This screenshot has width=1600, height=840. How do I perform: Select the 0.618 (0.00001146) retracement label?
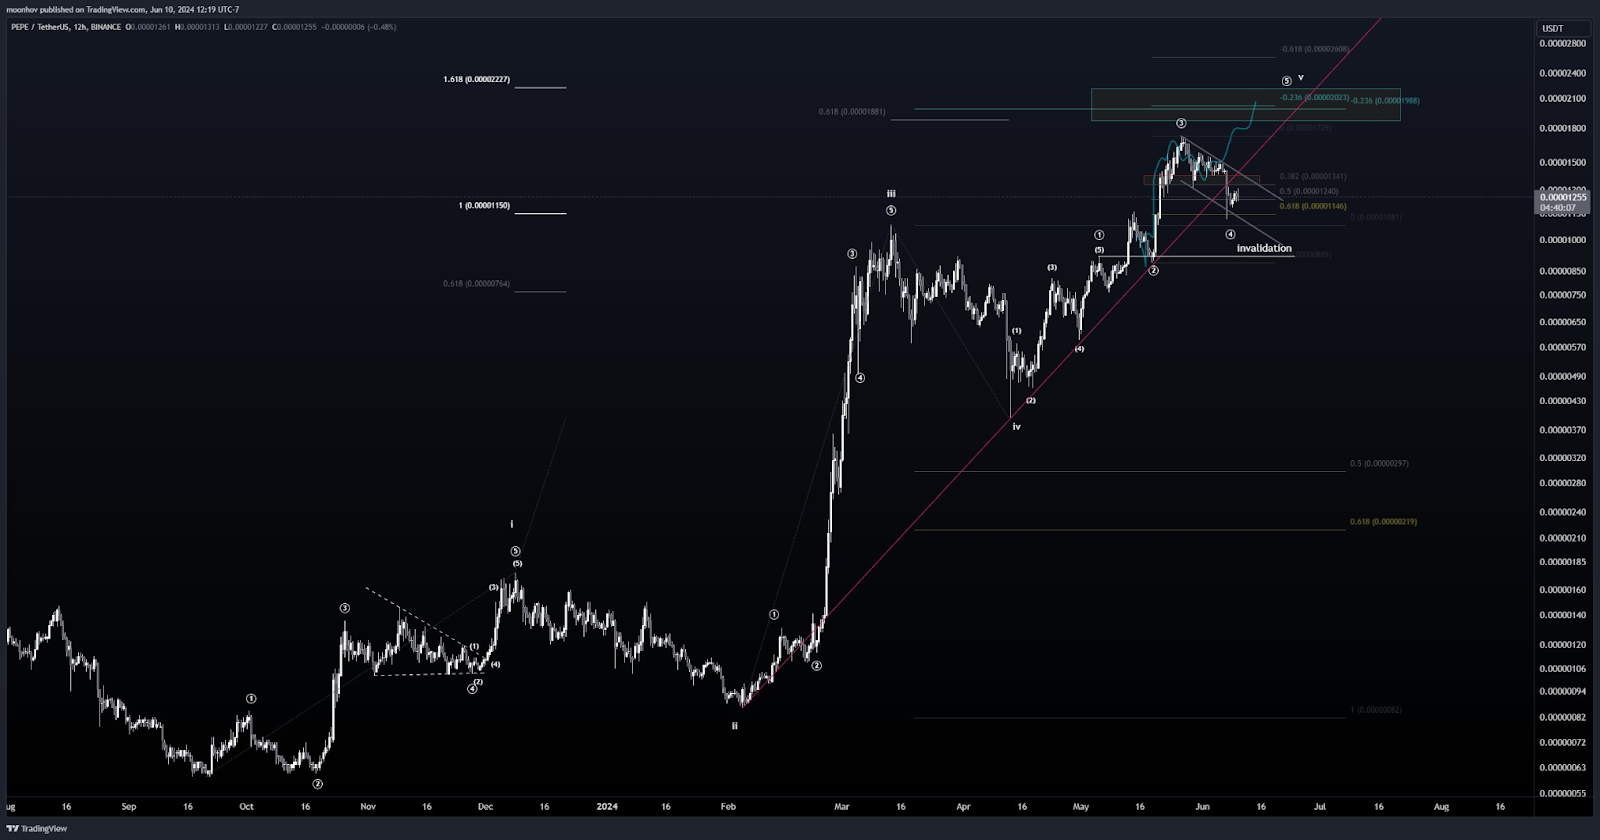[1313, 206]
